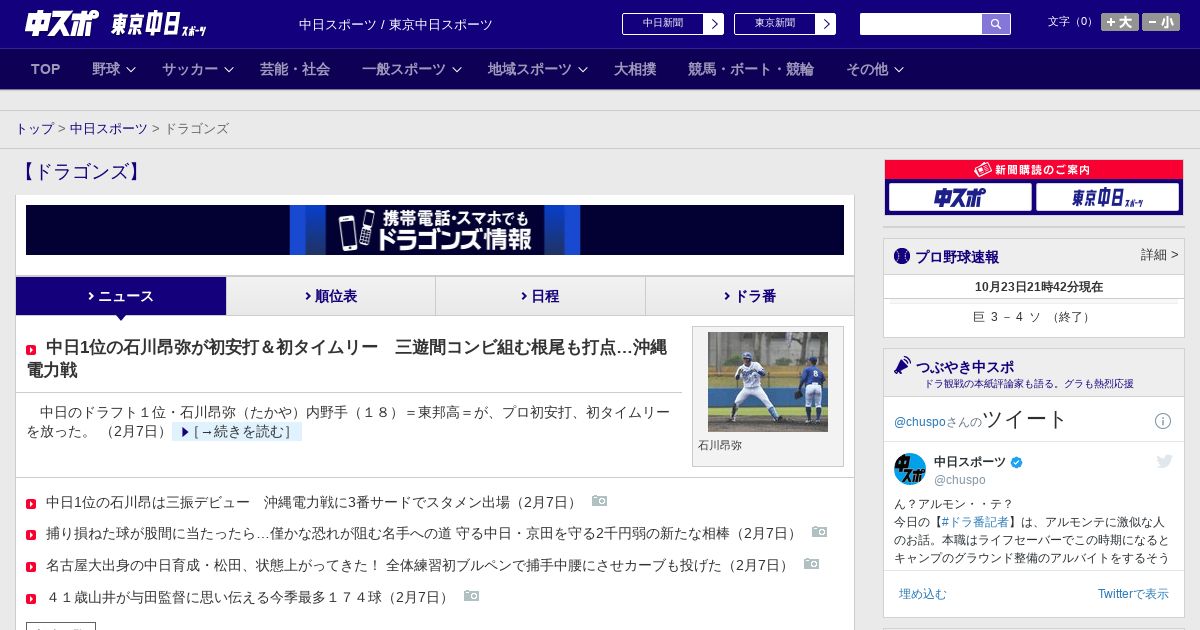
Task: Click the →続きを読む link
Action: pos(237,432)
